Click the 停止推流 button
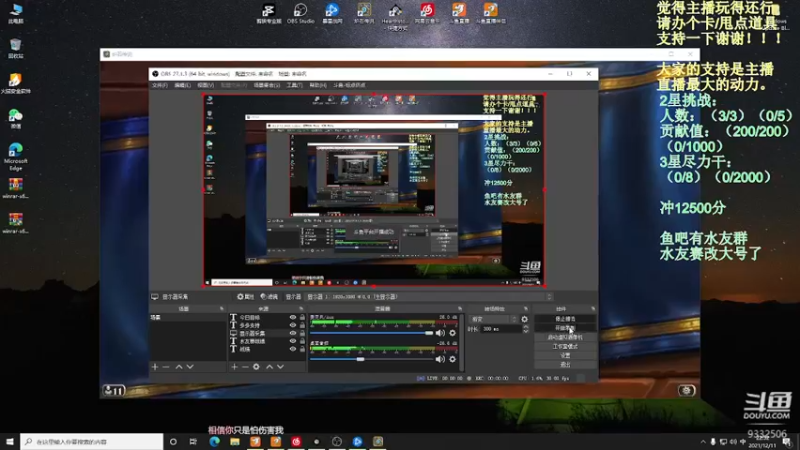800x450 pixels. (x=565, y=319)
